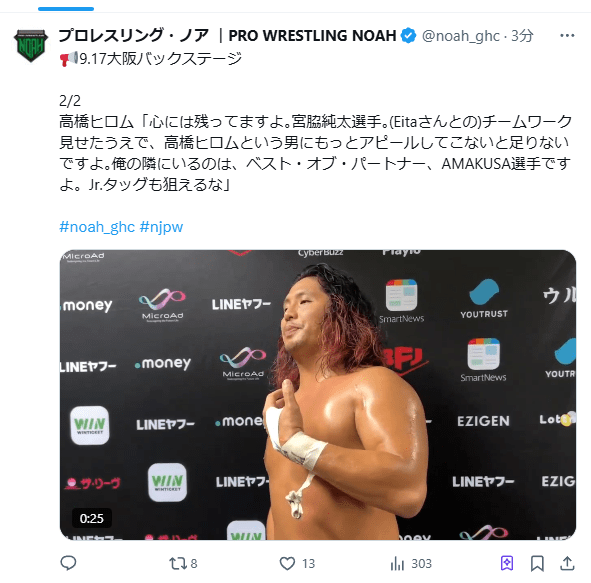Image resolution: width=591 pixels, height=583 pixels.
Task: Click the tweet text about 高橋ヒロム
Action: pyautogui.click(x=315, y=153)
